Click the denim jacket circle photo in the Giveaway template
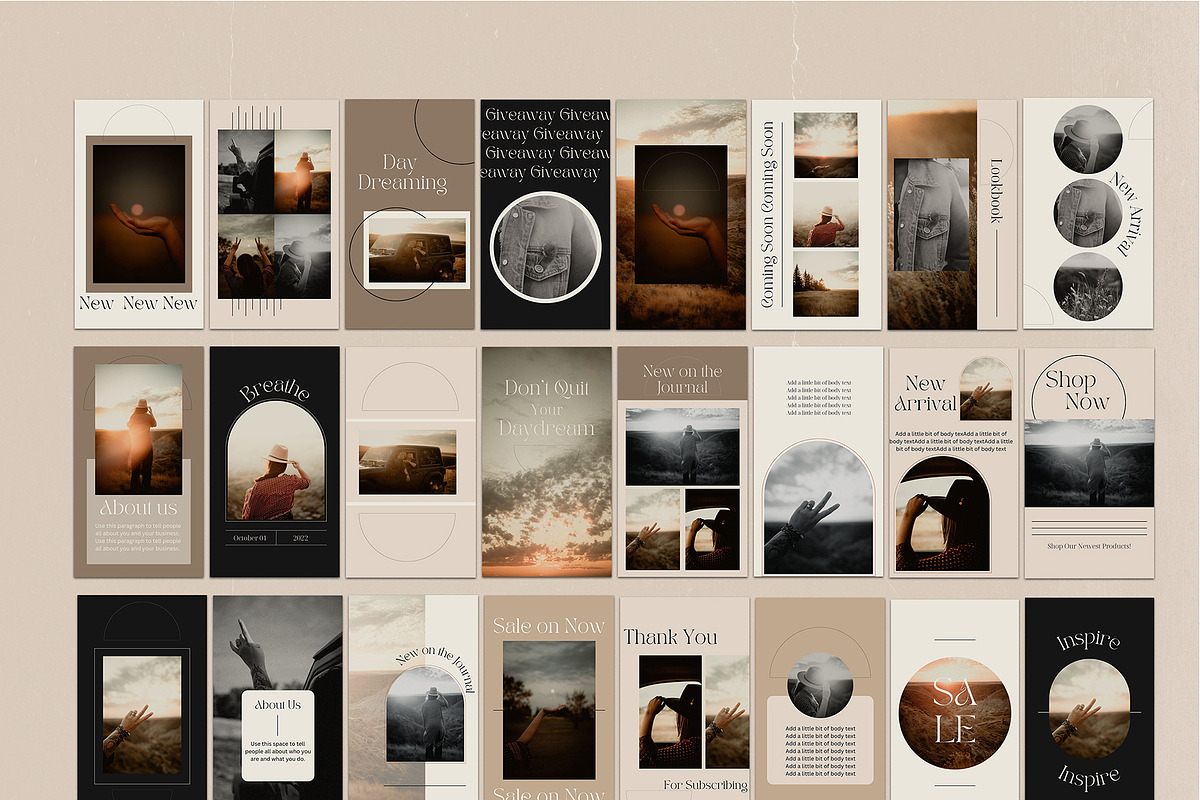The height and width of the screenshot is (800, 1200). tap(546, 248)
